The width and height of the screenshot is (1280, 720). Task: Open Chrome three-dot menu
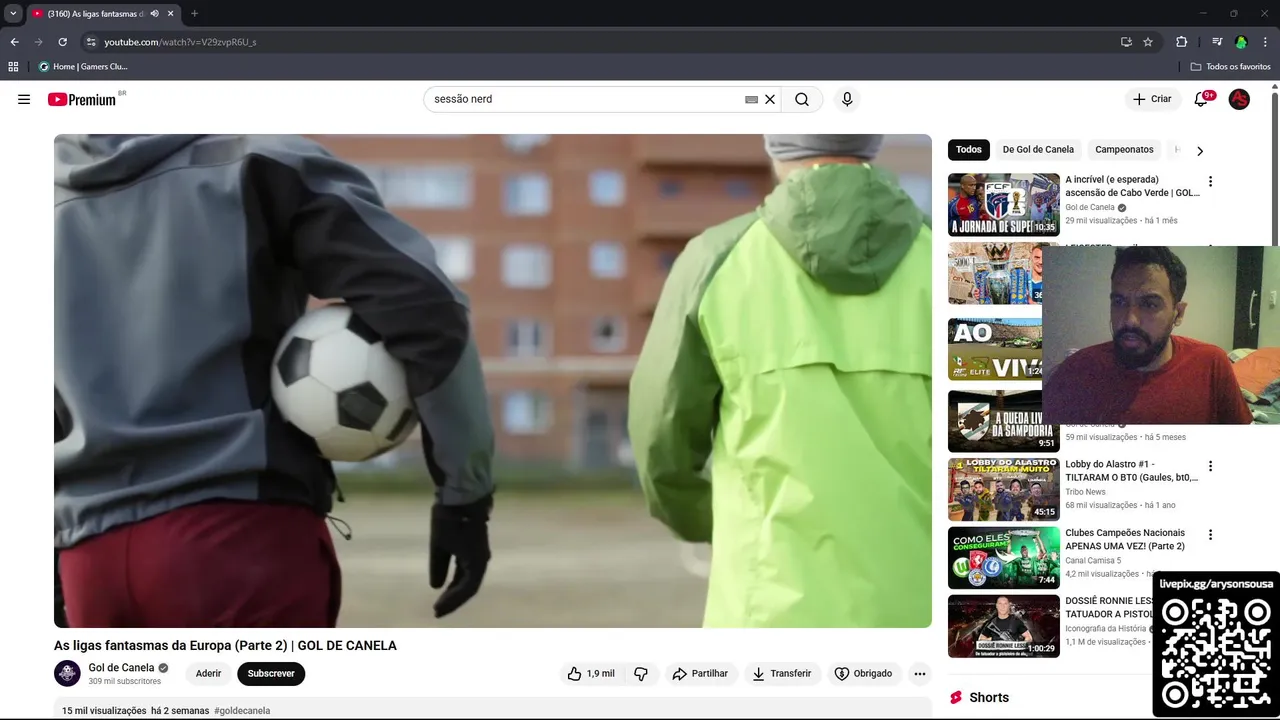(x=1265, y=42)
